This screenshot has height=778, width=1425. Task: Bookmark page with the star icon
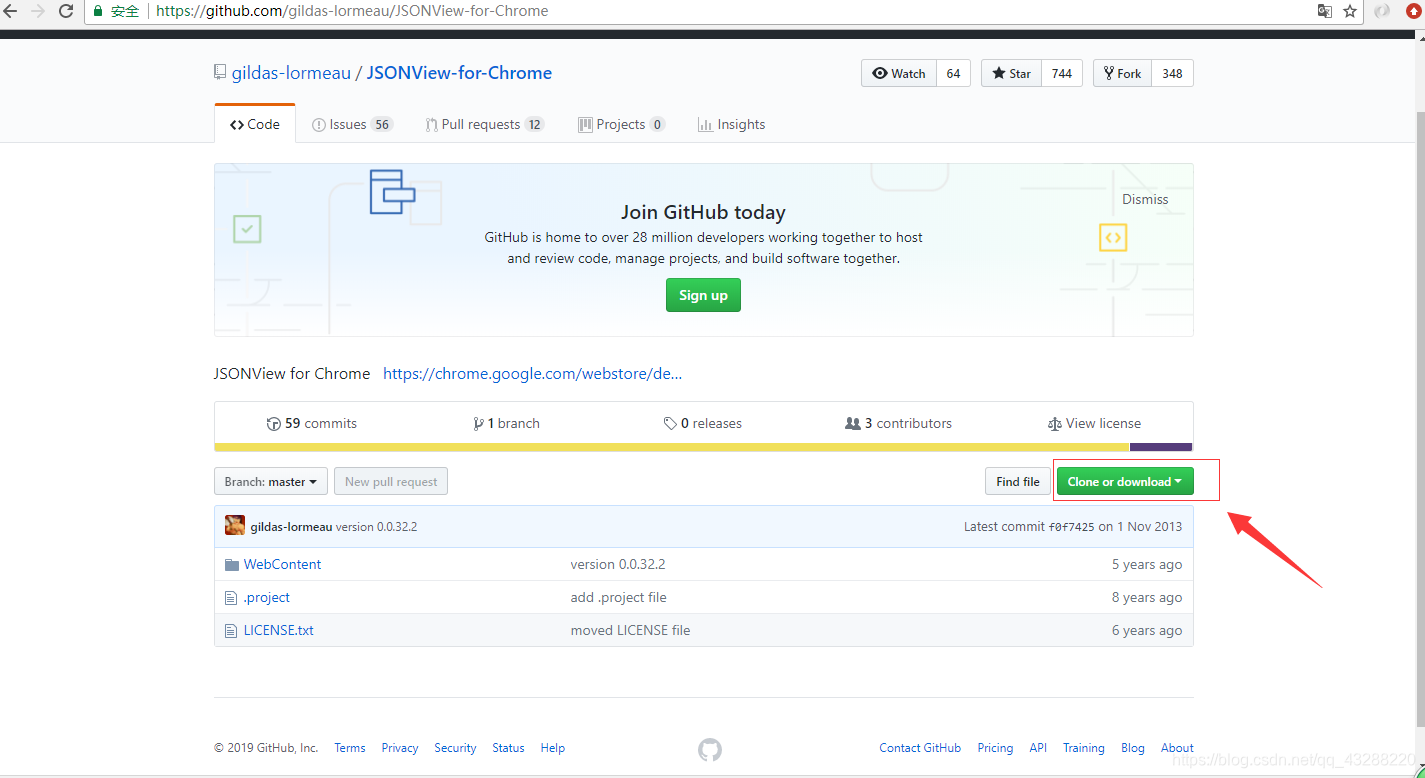pos(1350,11)
